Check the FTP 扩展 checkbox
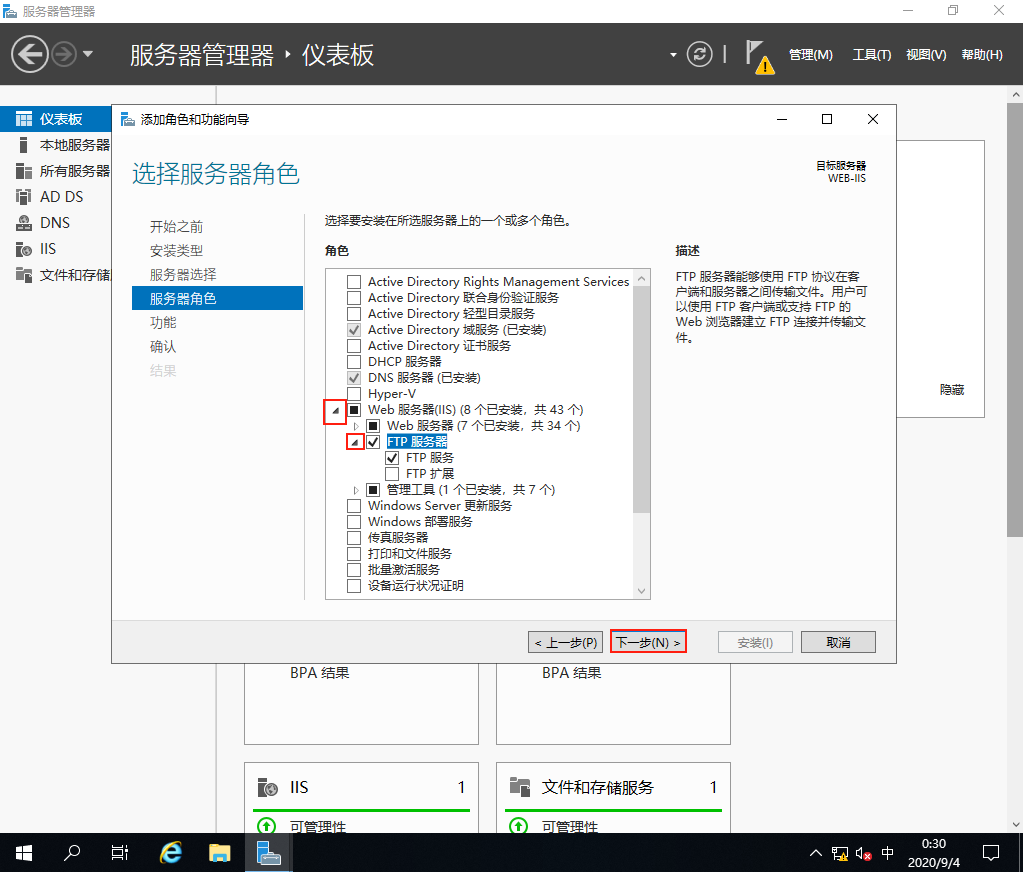This screenshot has width=1023, height=872. point(392,474)
